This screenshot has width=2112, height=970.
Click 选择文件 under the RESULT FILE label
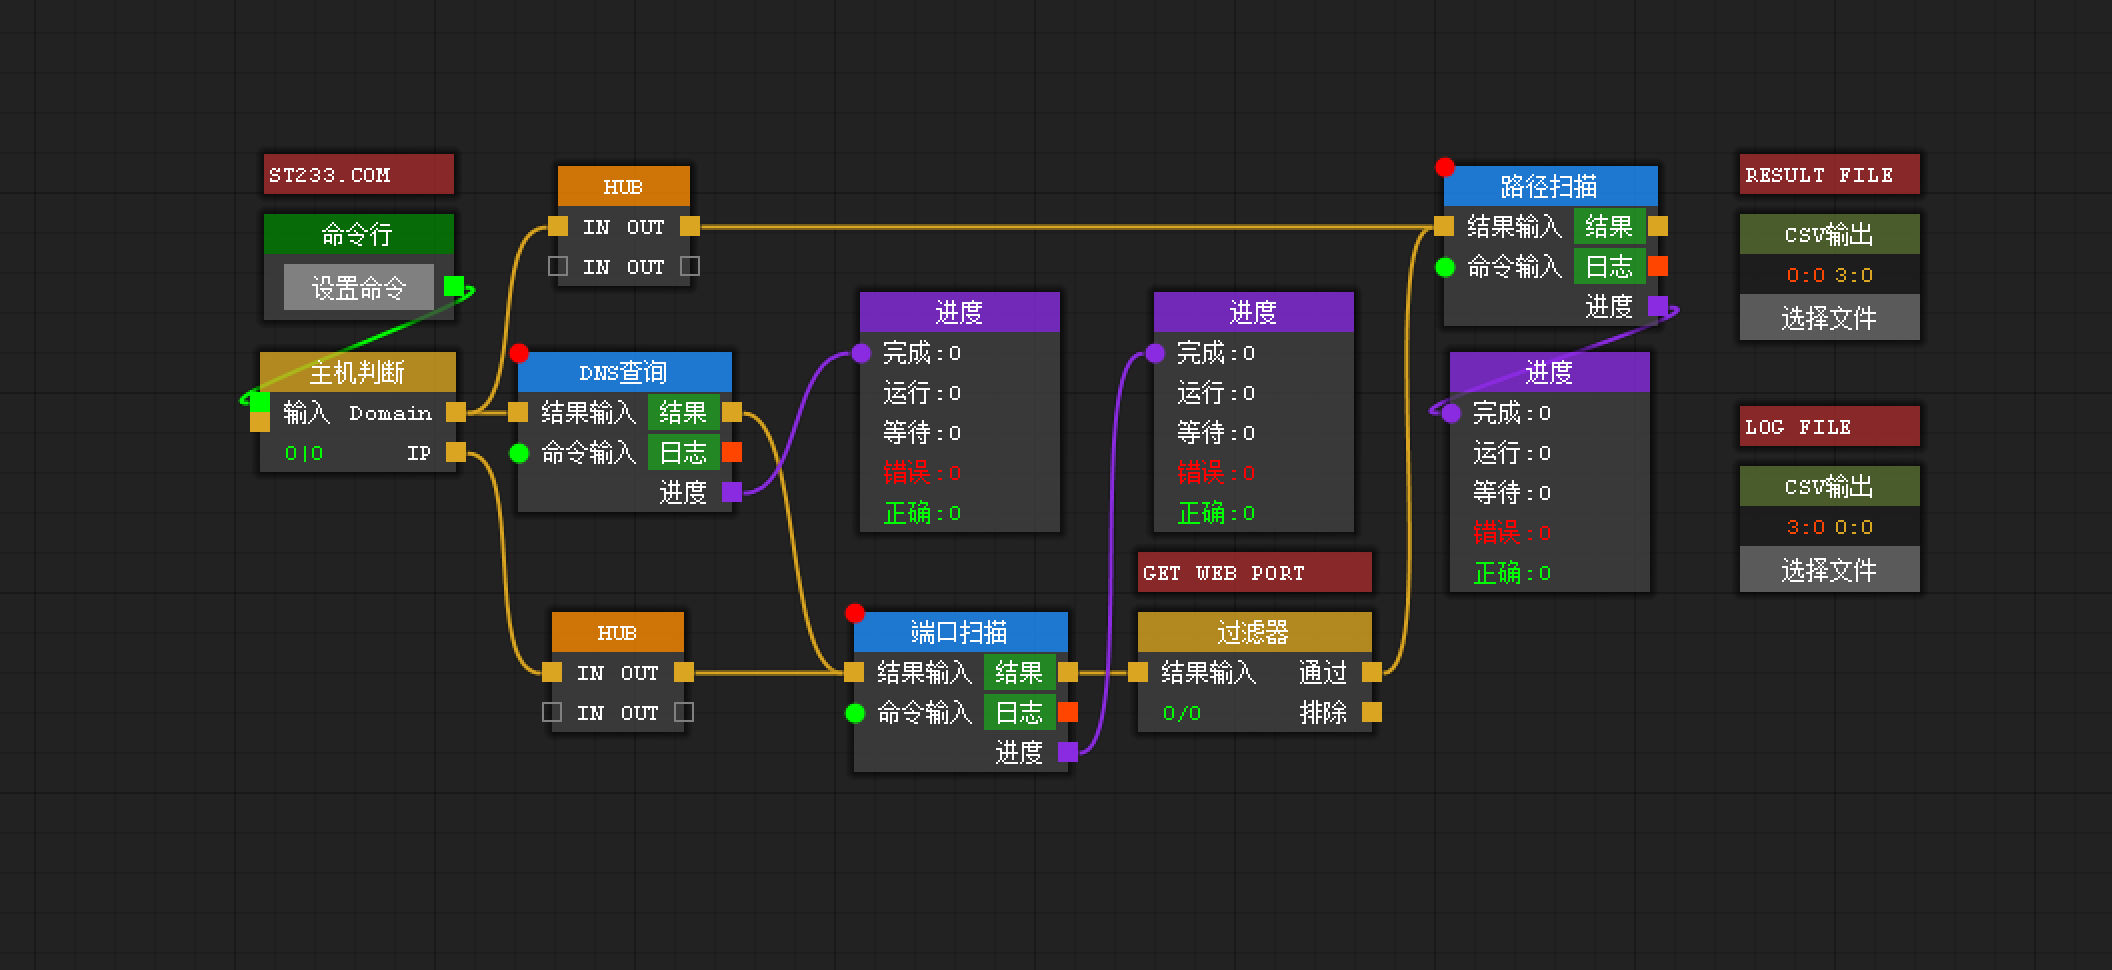[1829, 318]
